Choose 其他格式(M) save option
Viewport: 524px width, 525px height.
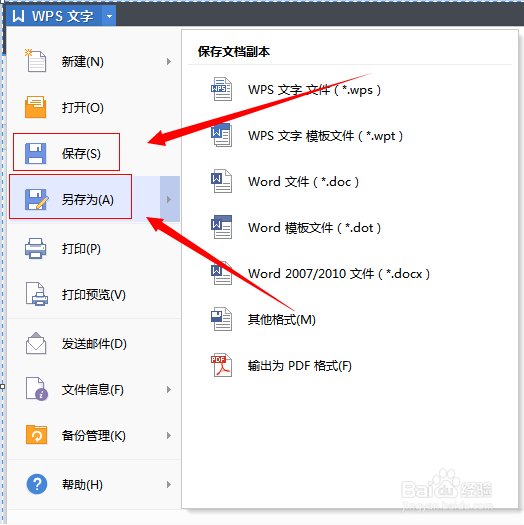282,319
